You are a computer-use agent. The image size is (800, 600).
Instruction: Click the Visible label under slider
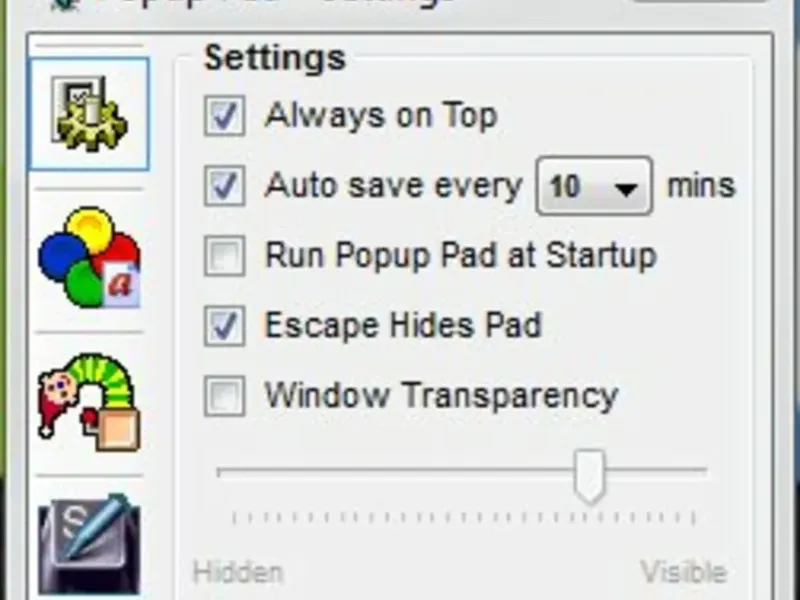[x=684, y=571]
